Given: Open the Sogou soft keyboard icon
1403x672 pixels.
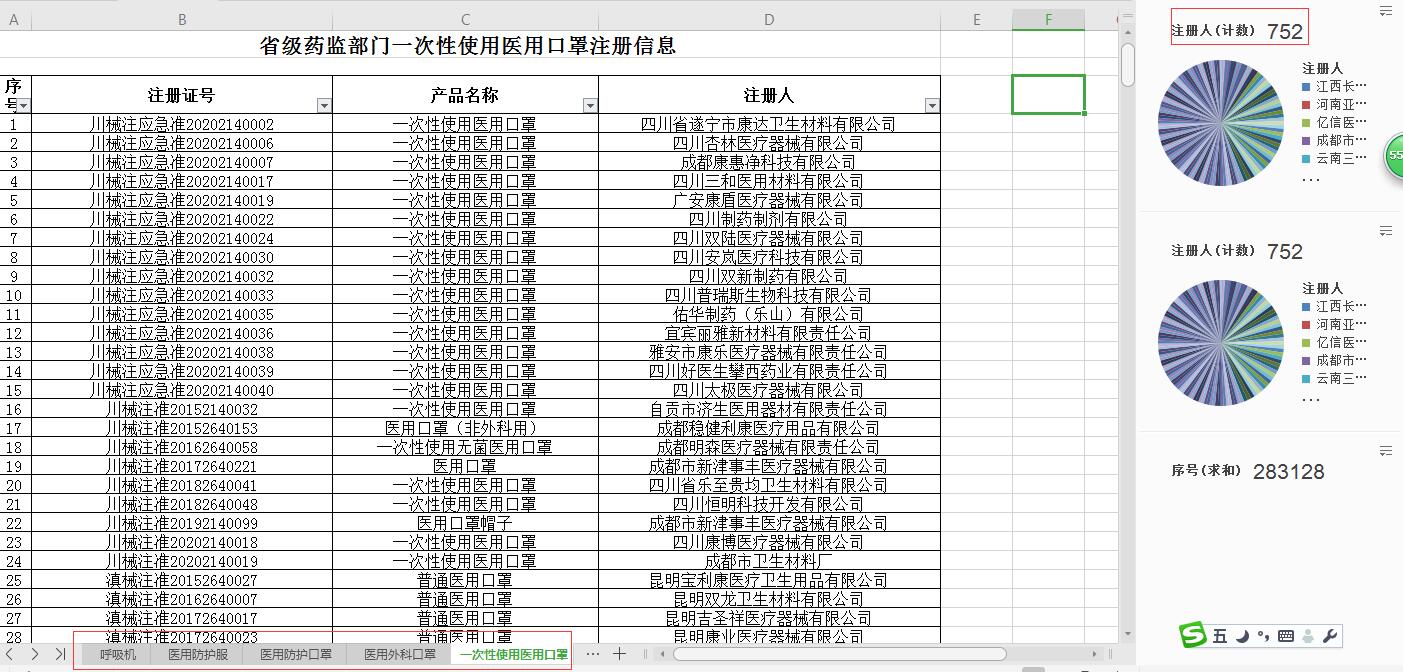Looking at the screenshot, I should (1286, 635).
